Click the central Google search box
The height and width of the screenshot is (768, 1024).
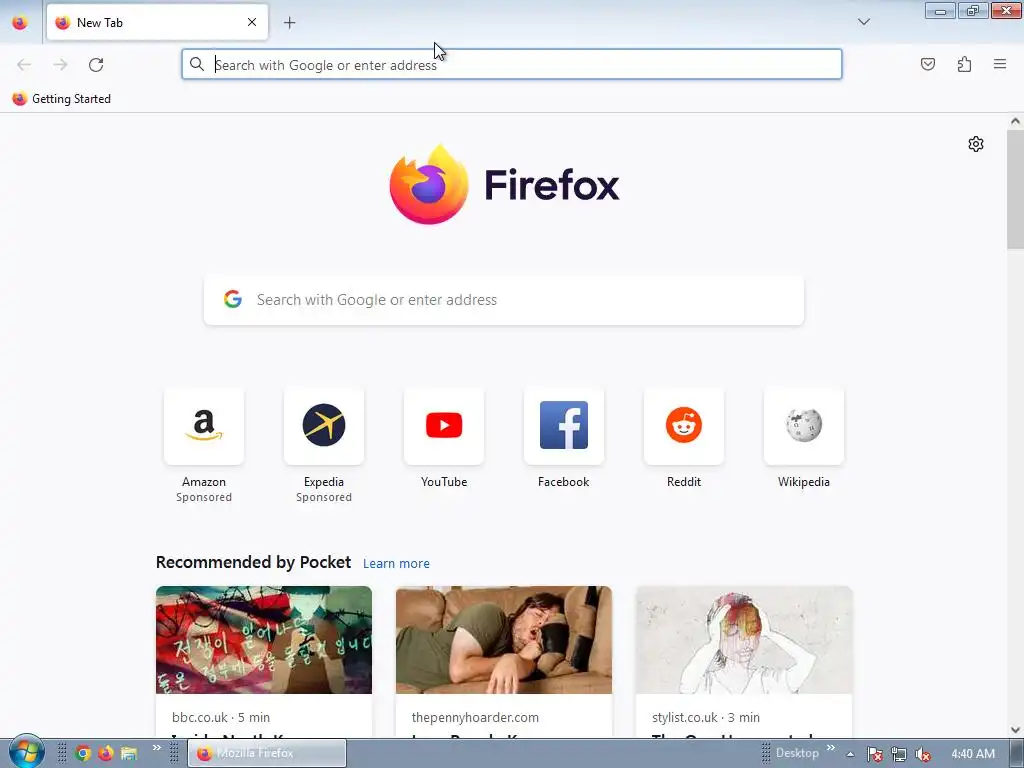click(504, 300)
